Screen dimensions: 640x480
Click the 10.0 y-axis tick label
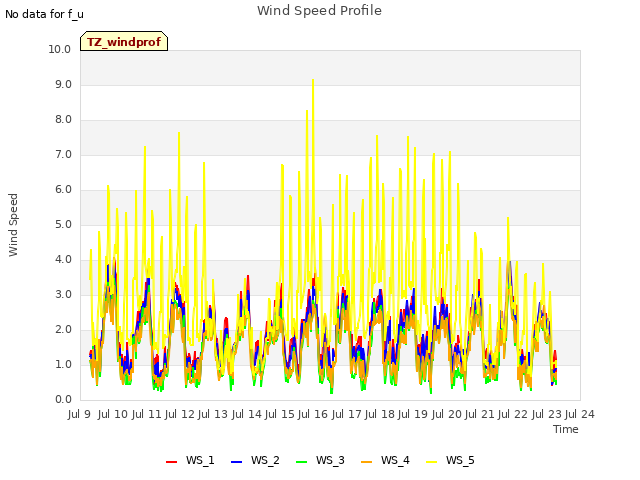click(60, 49)
